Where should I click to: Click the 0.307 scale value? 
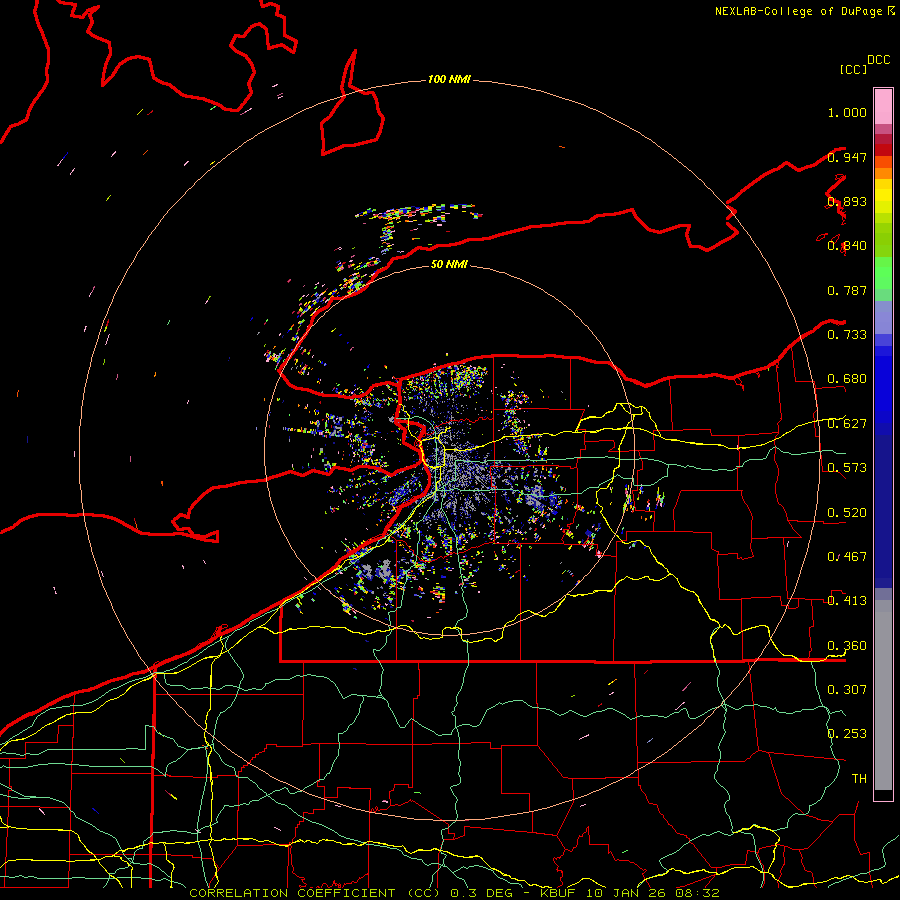point(847,689)
